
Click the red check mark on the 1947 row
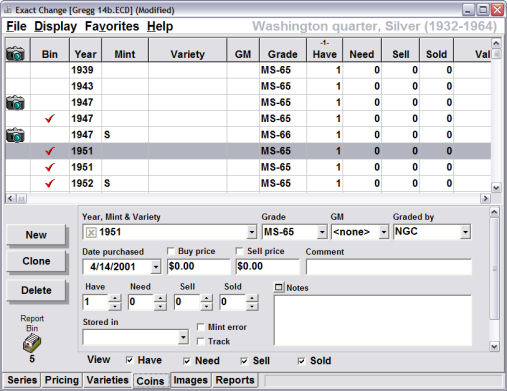(50, 118)
